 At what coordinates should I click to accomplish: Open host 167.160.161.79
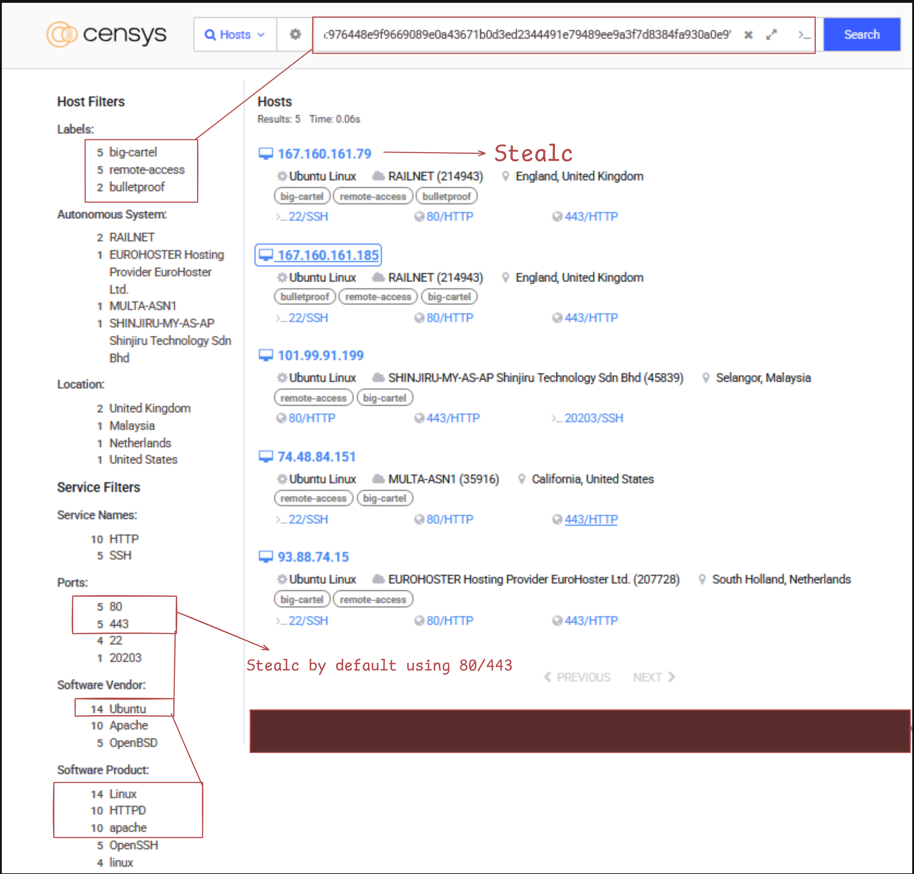click(325, 154)
